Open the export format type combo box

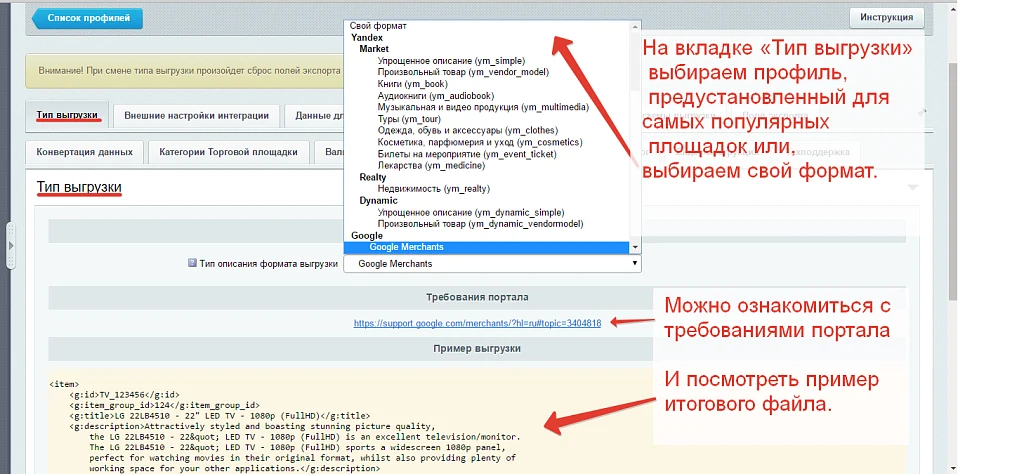(x=492, y=264)
